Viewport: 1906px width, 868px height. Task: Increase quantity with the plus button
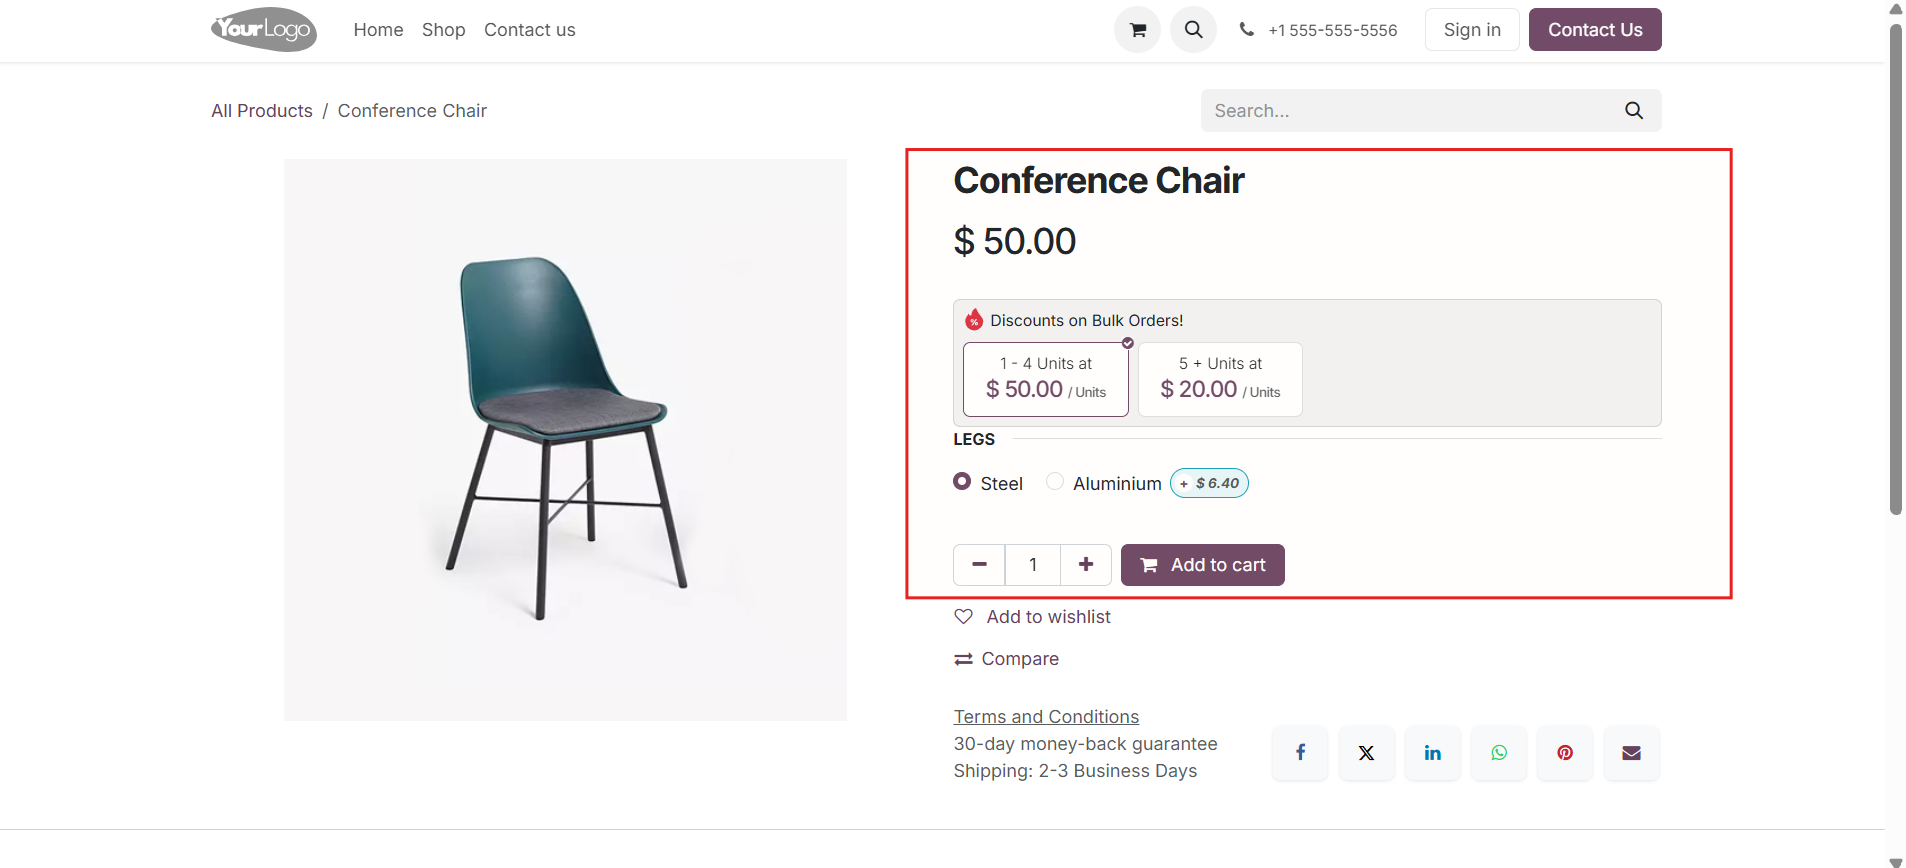tap(1086, 565)
